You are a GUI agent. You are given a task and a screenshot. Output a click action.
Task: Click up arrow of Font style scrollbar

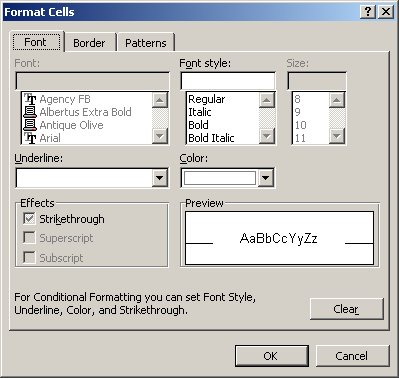[x=267, y=100]
